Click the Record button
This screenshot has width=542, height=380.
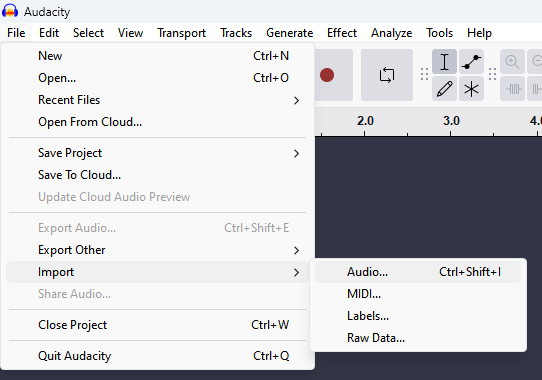point(327,75)
